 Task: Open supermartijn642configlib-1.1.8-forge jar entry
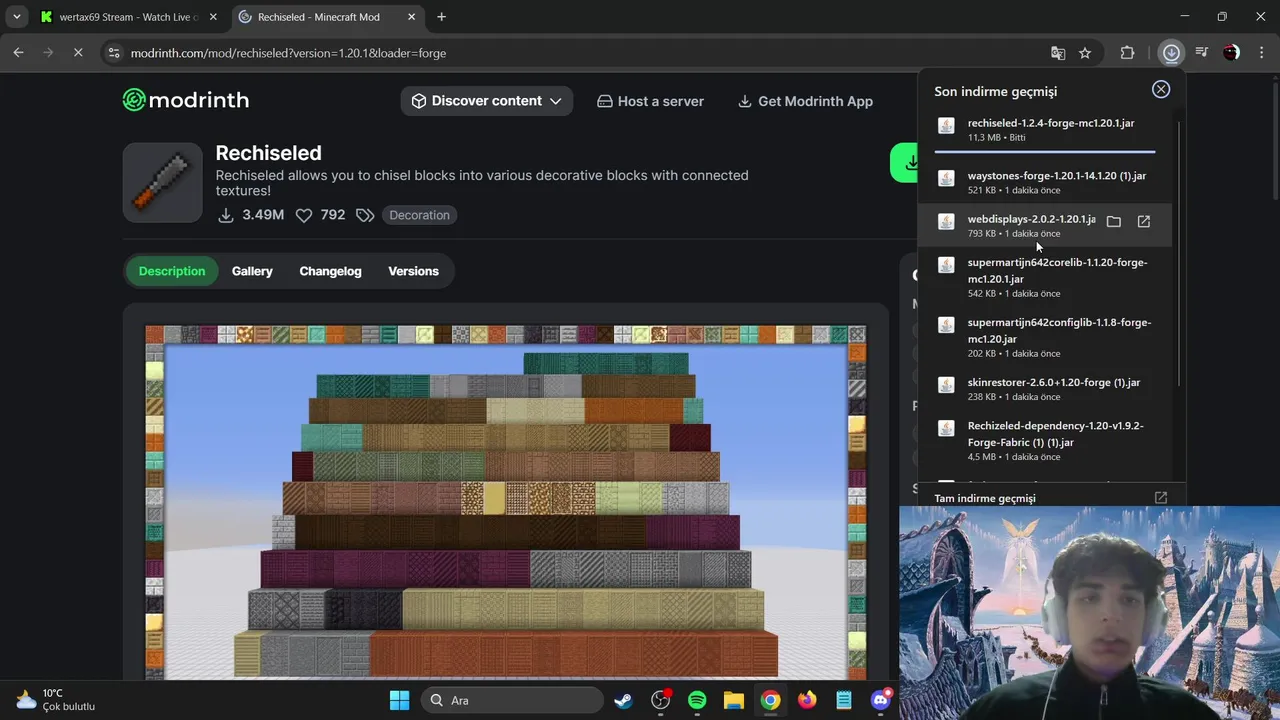[1045, 337]
